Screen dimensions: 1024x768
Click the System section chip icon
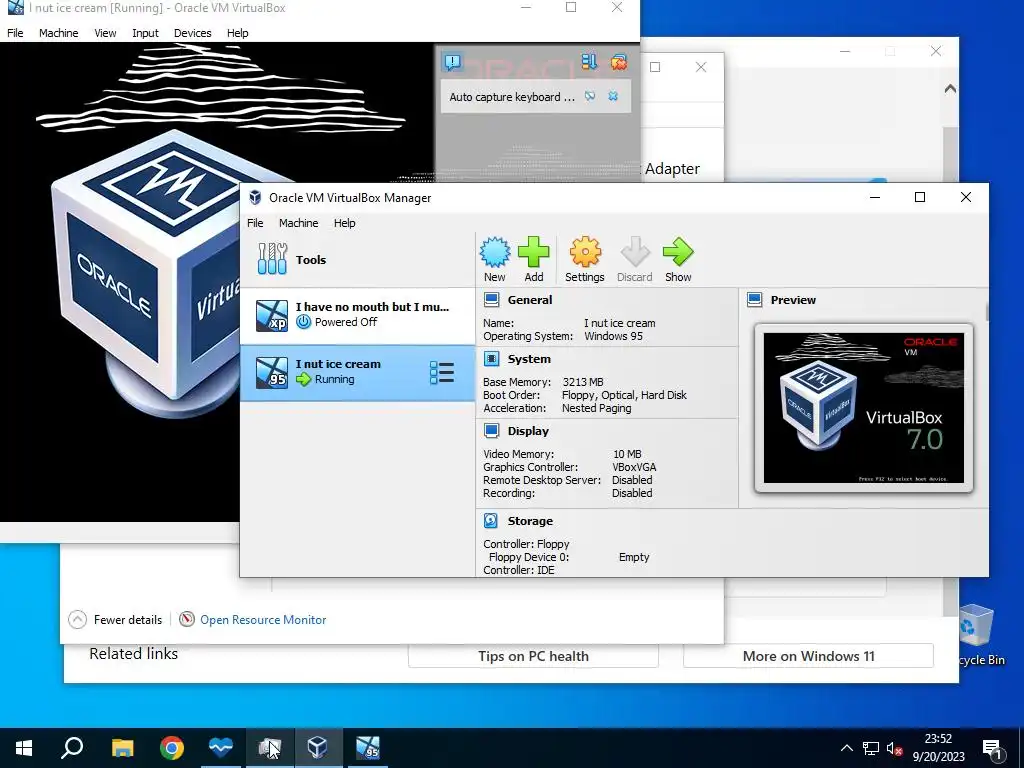[492, 359]
